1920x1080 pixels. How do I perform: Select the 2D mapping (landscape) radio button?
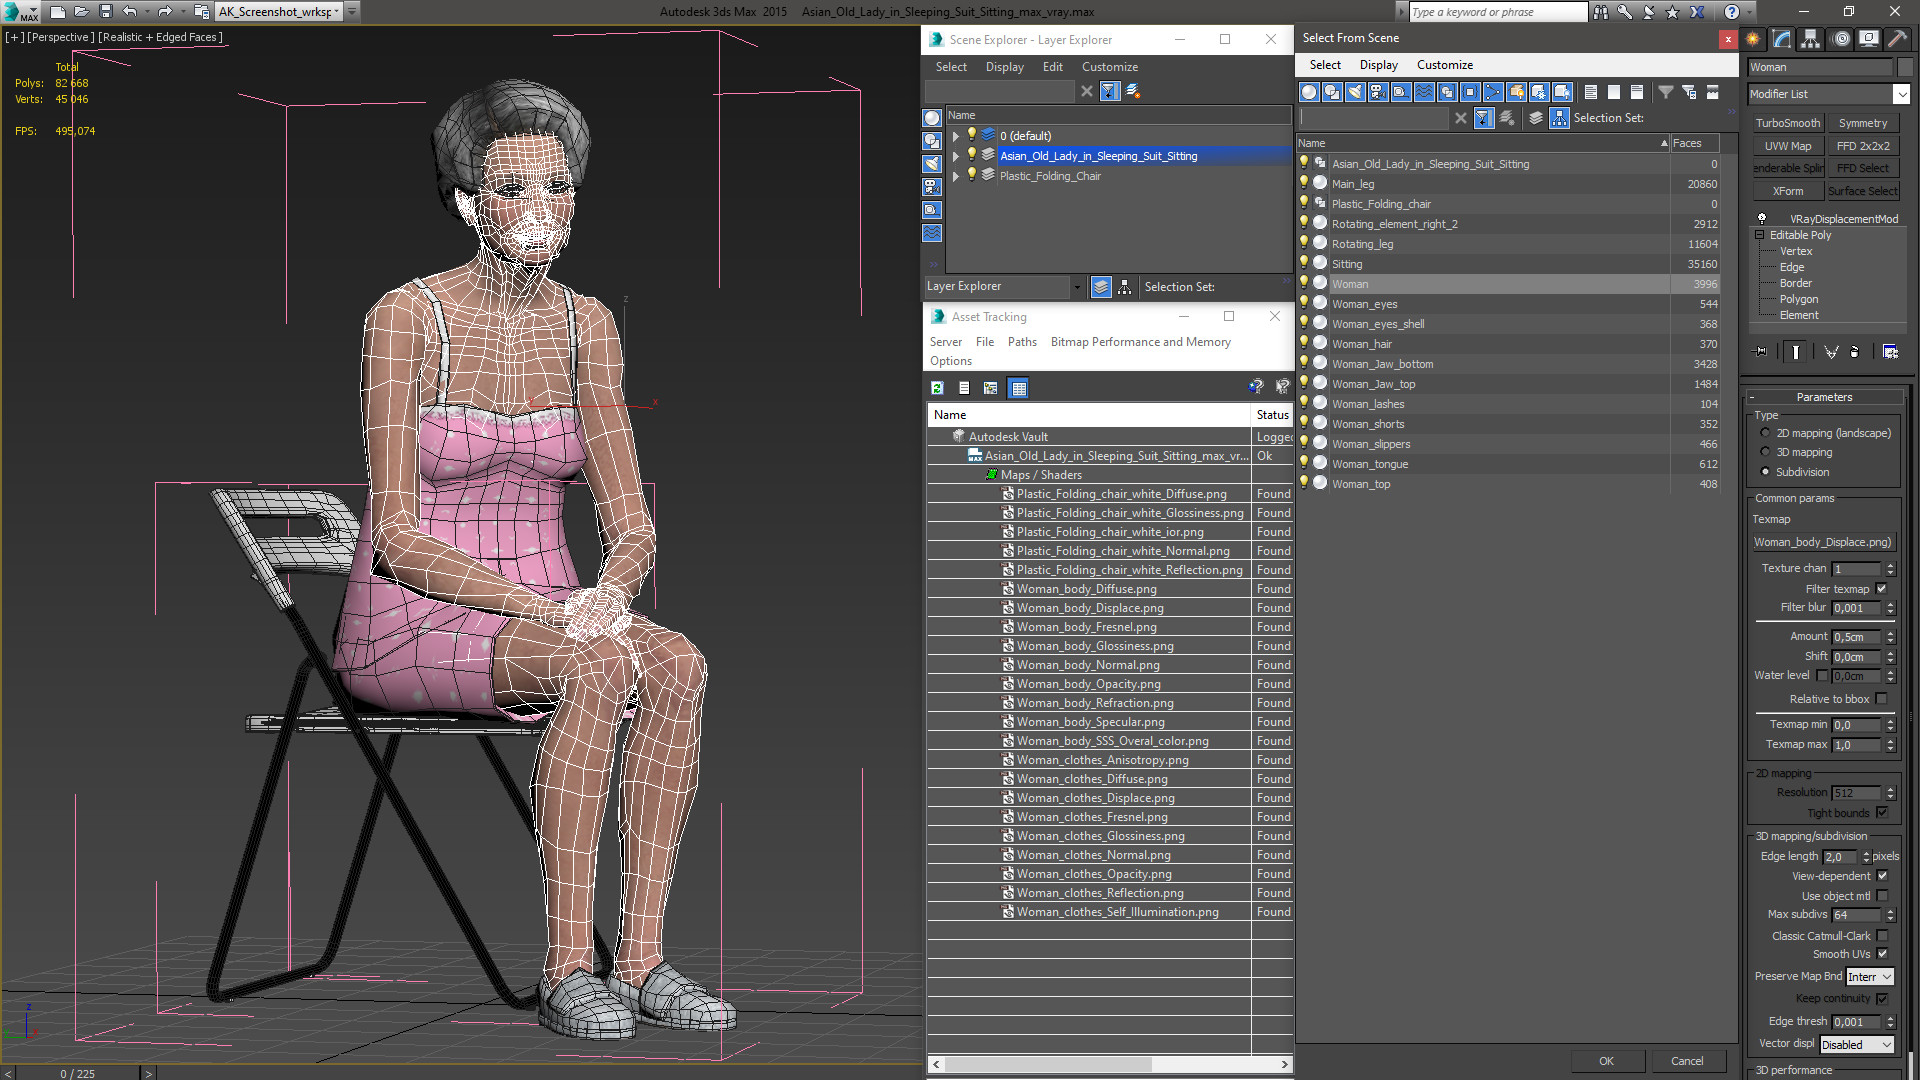1765,433
